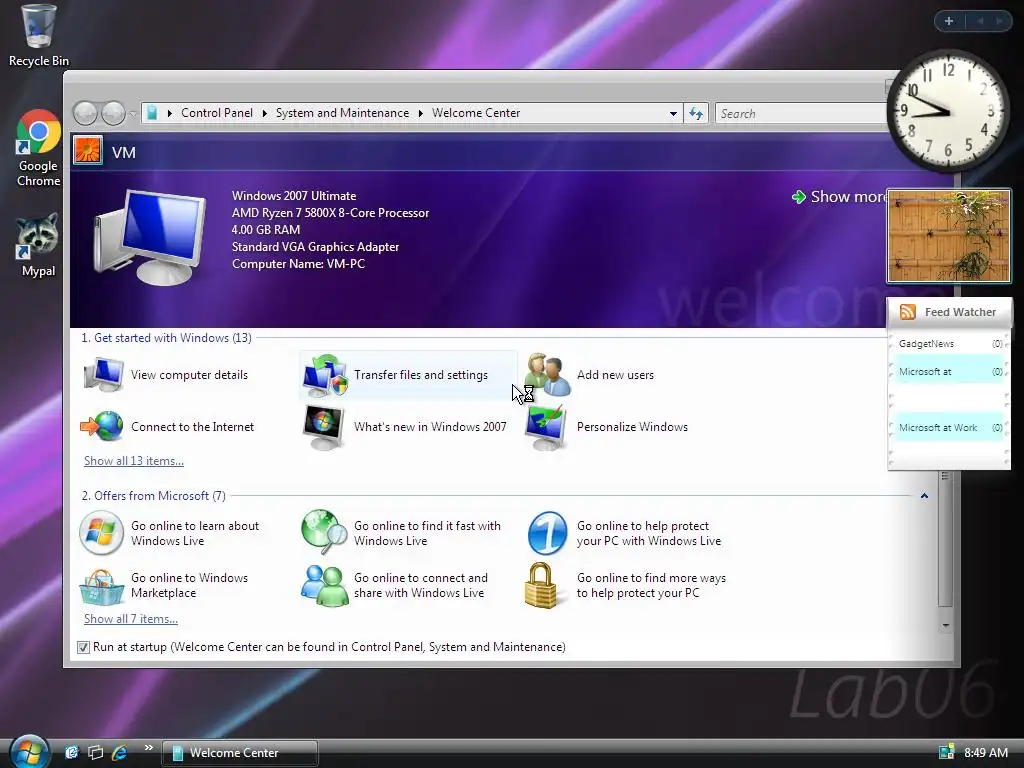The image size is (1024, 768).
Task: Click the refresh button beside address bar
Action: 696,114
